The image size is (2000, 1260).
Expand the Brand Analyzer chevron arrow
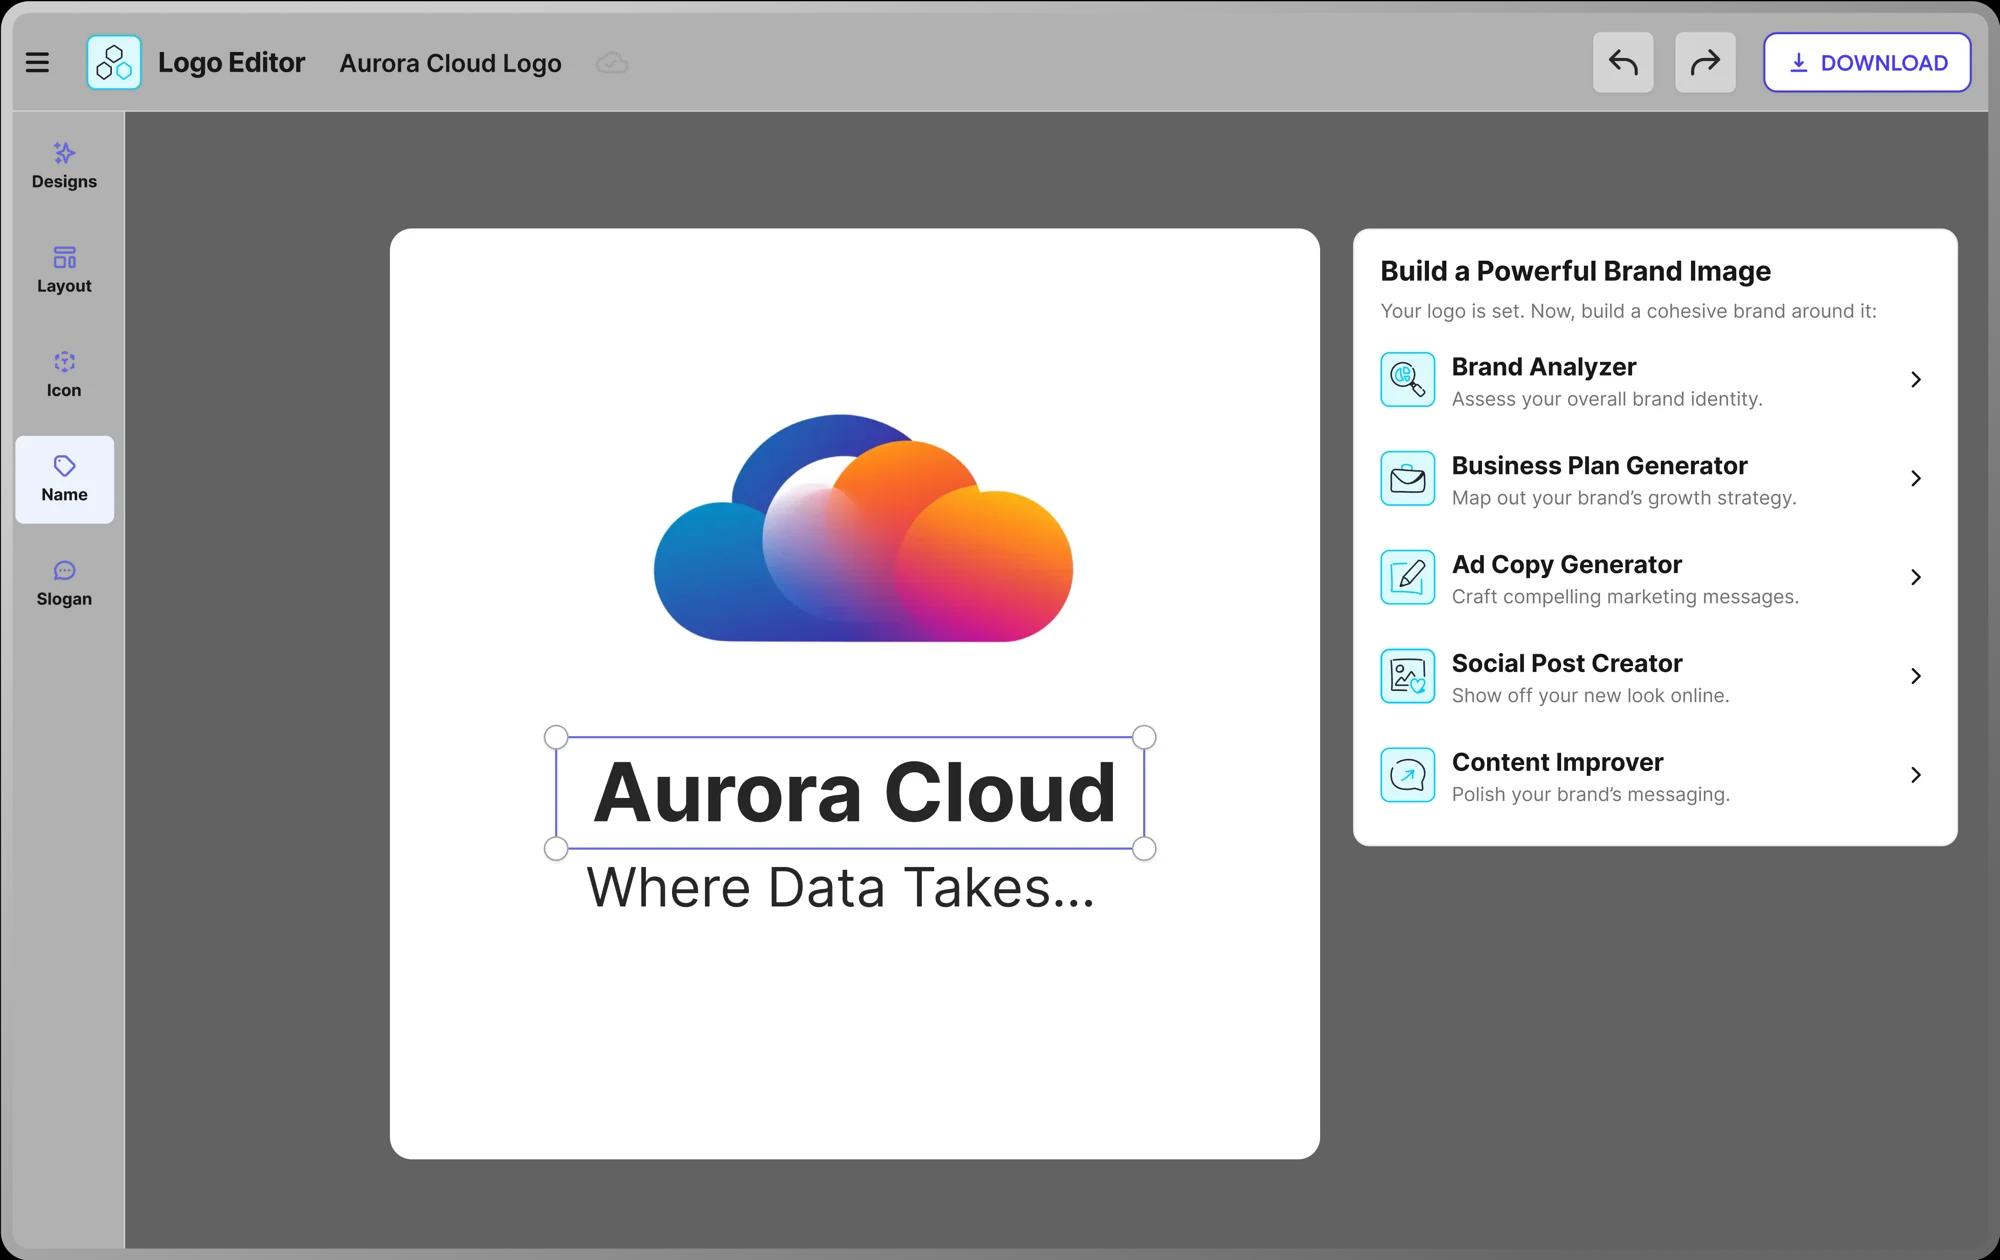pos(1915,380)
